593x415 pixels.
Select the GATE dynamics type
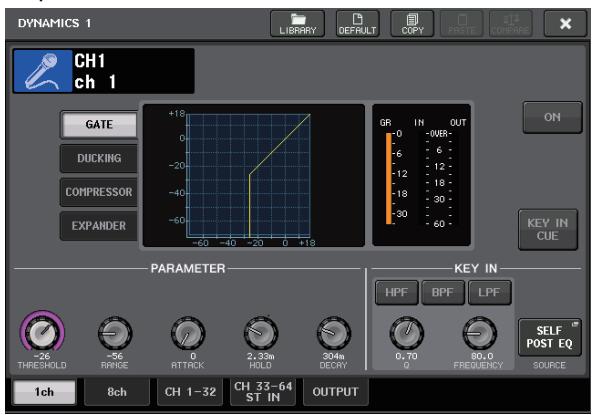[x=99, y=124]
